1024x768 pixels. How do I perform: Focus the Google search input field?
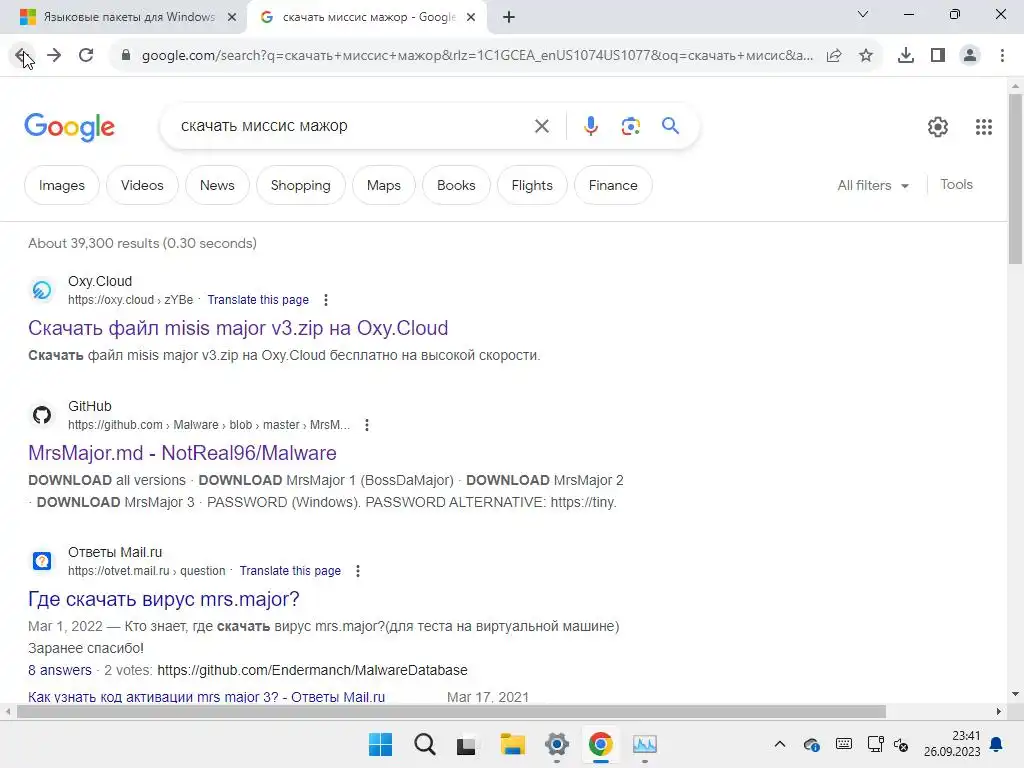(x=353, y=126)
